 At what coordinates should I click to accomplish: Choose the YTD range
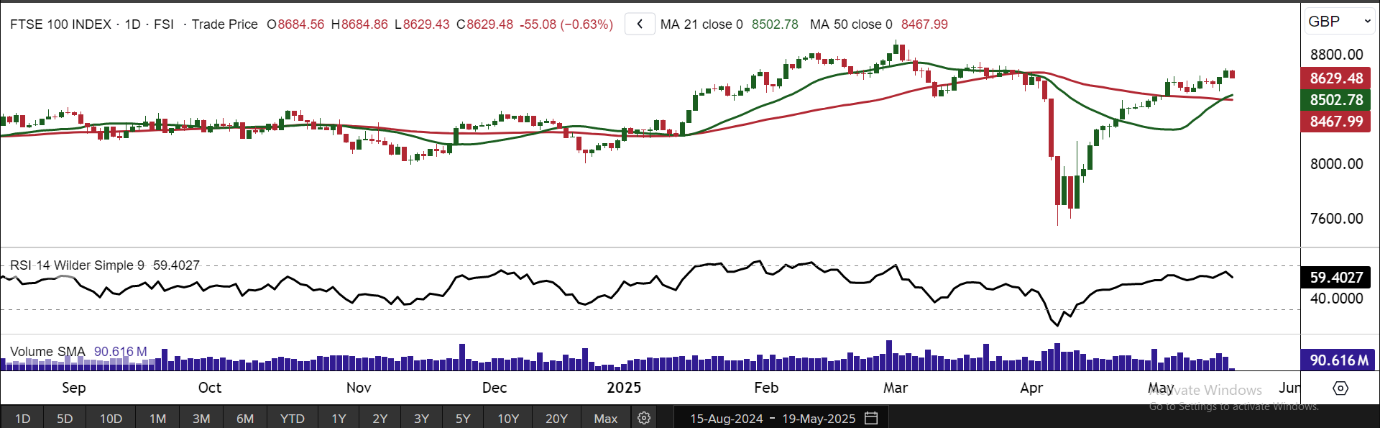tap(292, 417)
